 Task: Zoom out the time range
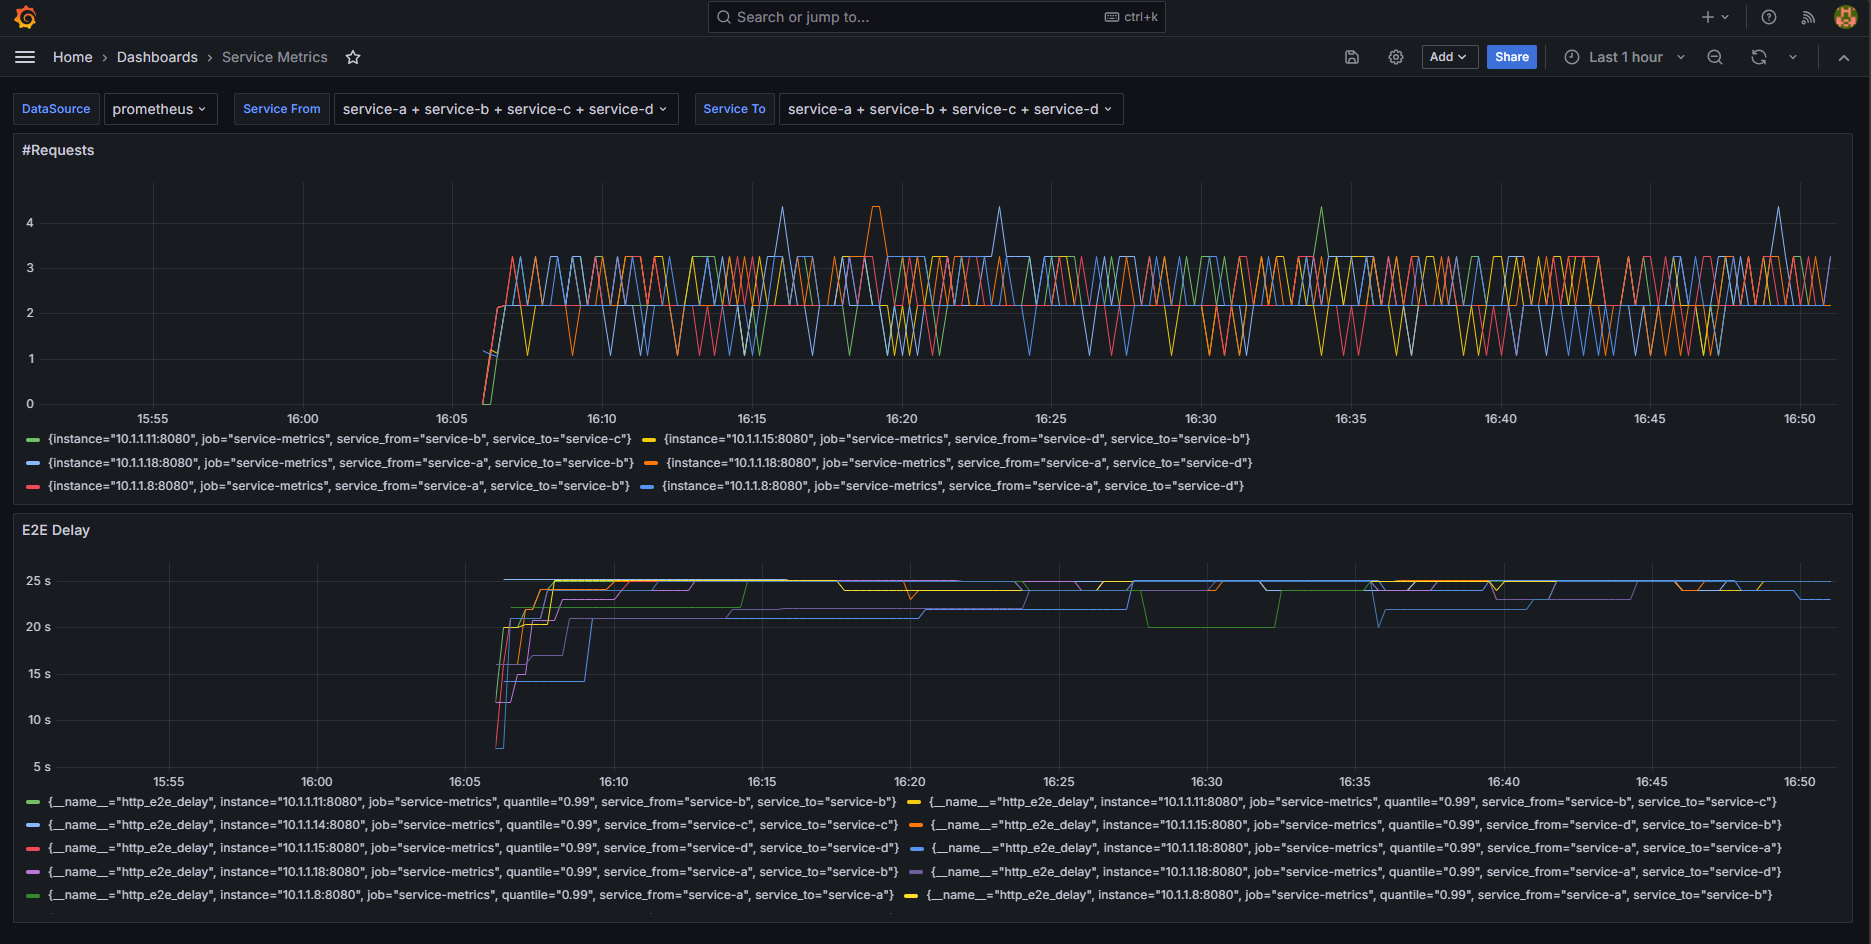click(1715, 57)
